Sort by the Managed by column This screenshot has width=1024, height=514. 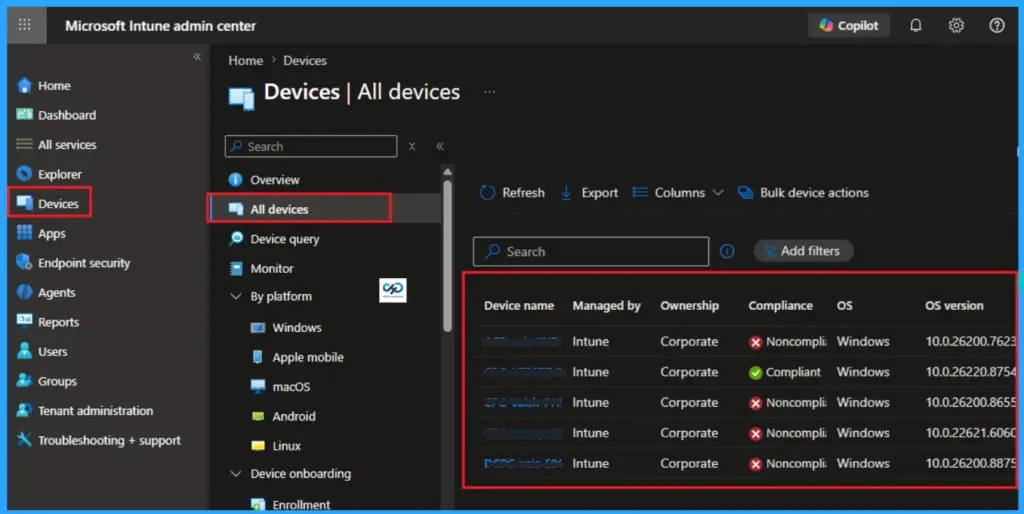pyautogui.click(x=606, y=306)
